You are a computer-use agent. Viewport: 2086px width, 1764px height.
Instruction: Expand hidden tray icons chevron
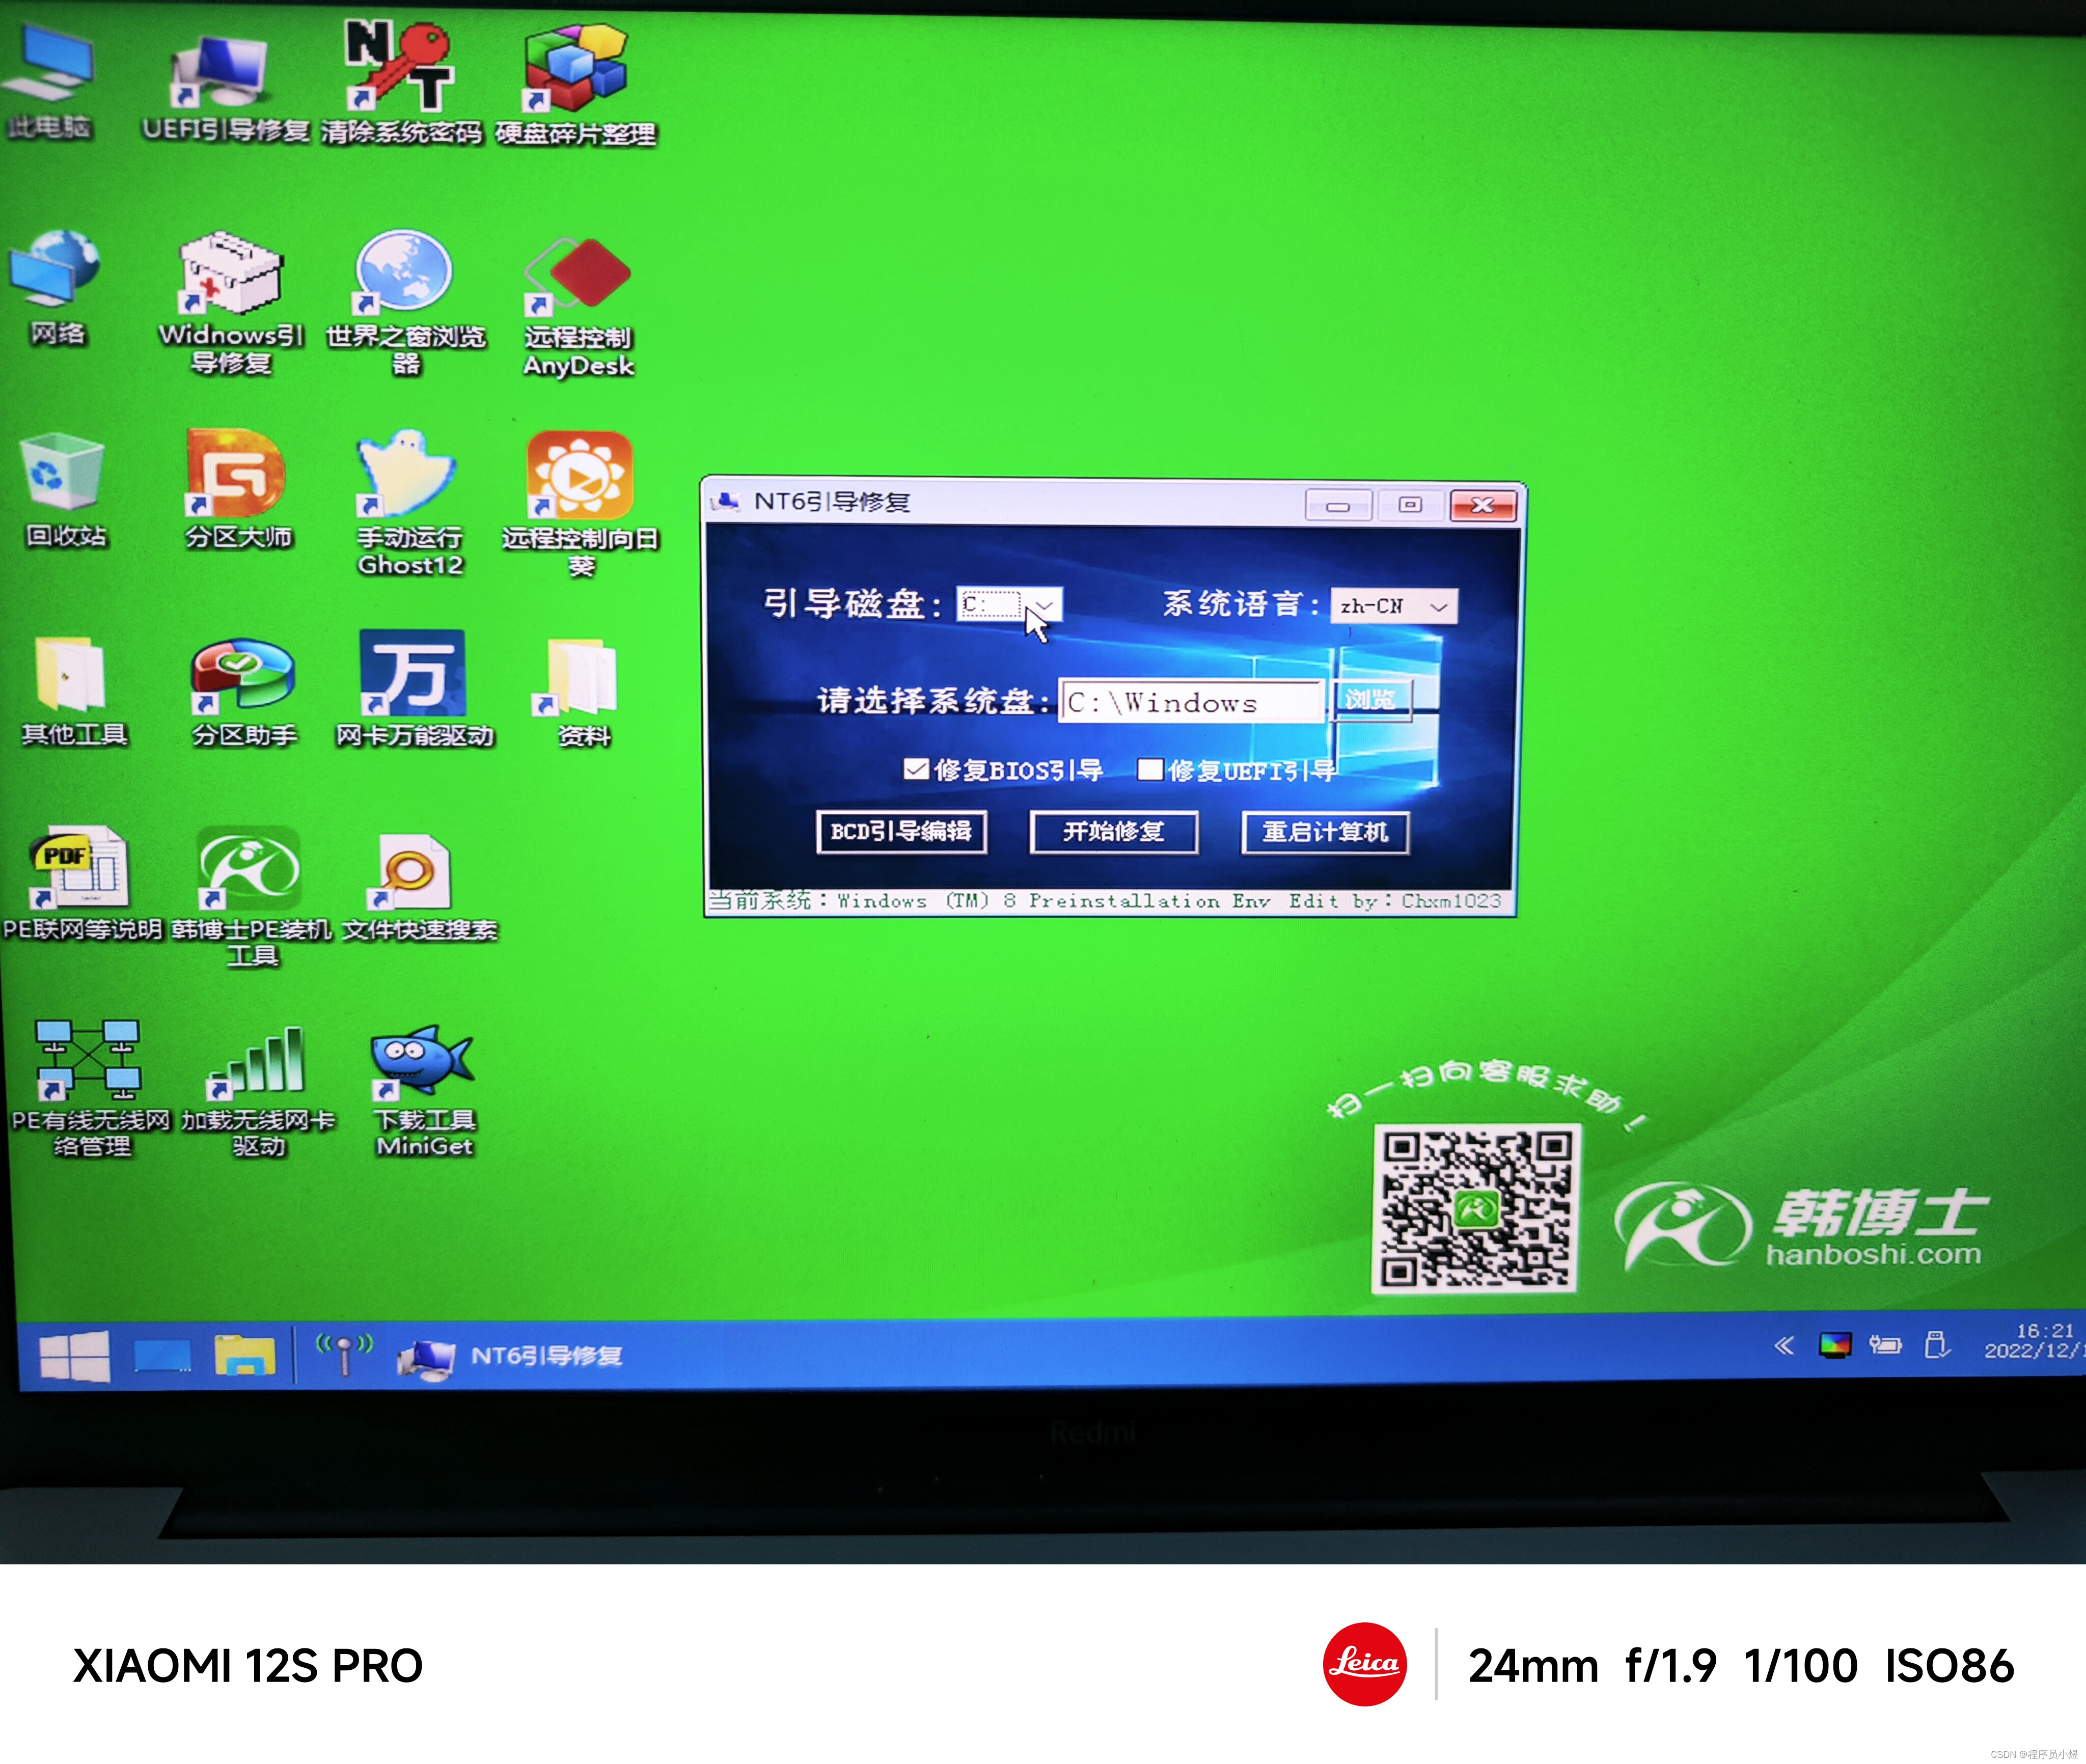[x=1783, y=1345]
